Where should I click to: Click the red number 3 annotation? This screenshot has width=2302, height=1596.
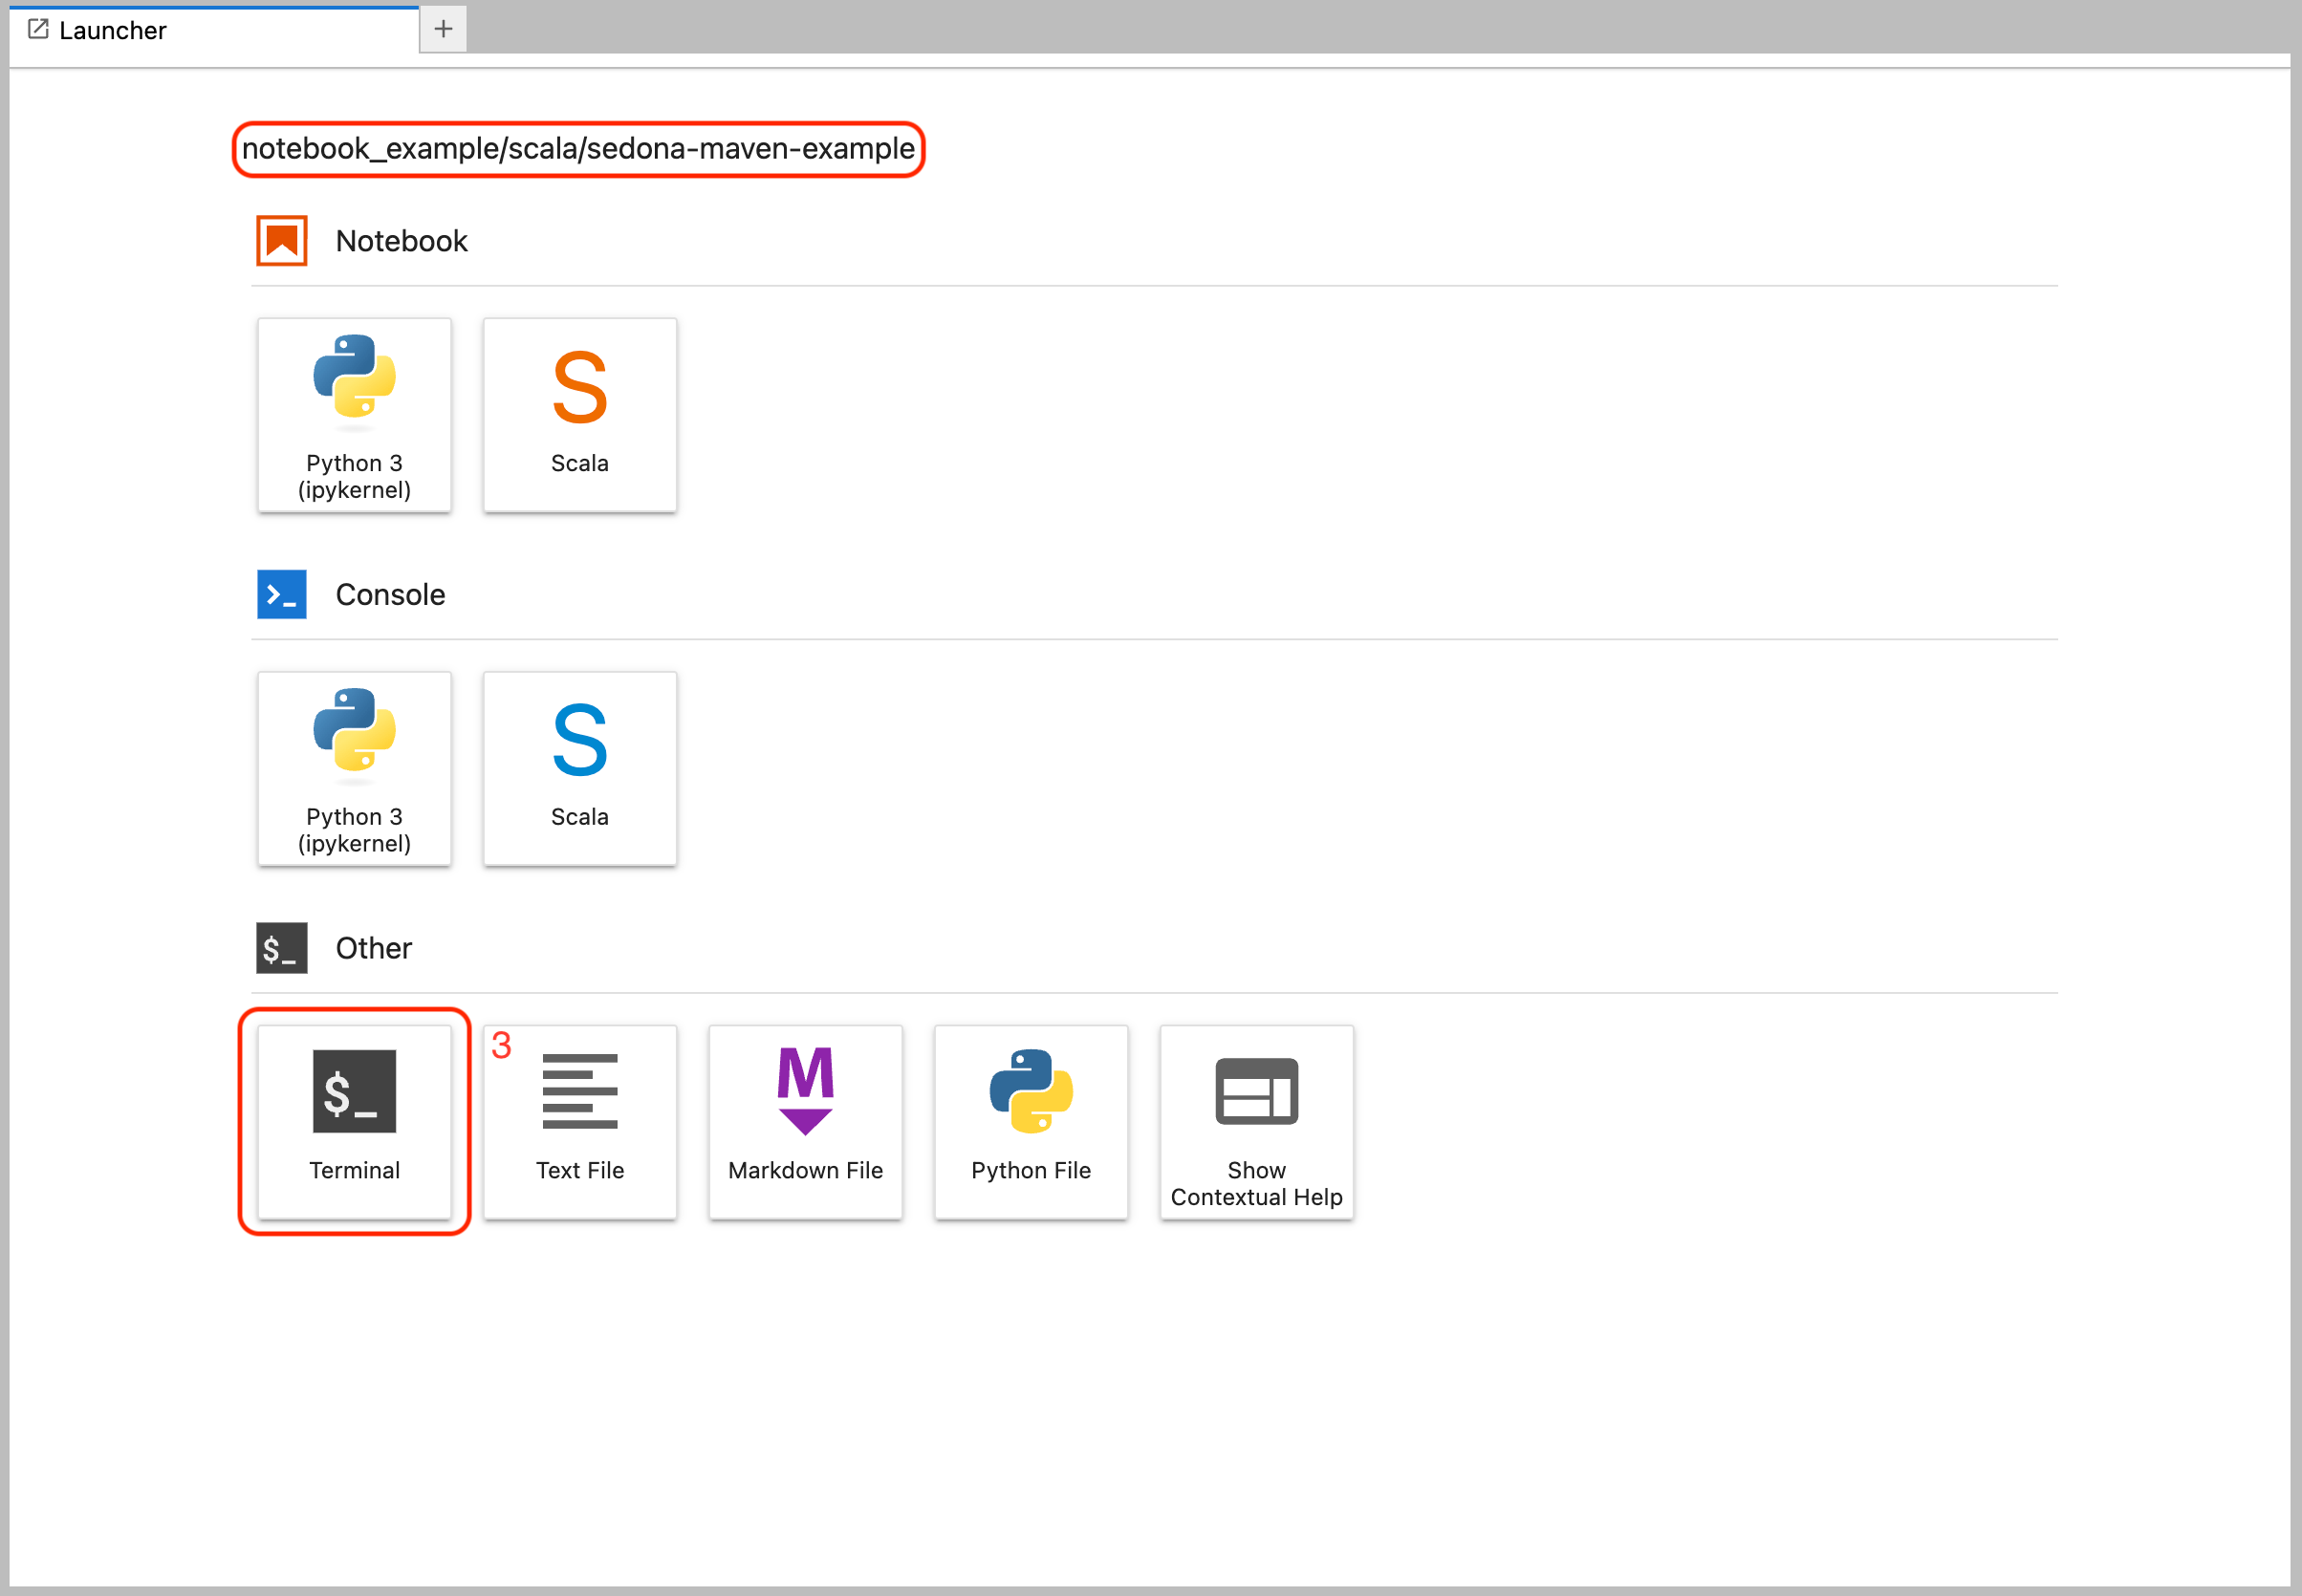[501, 1045]
